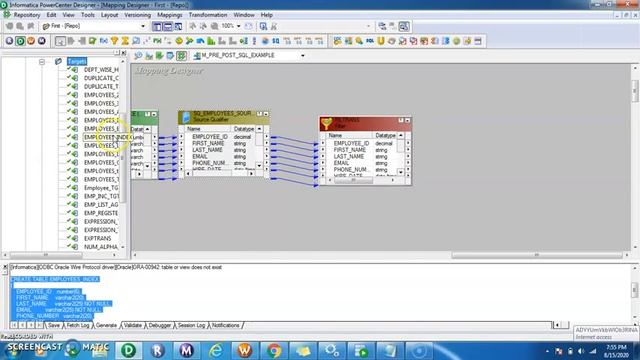Close the navigator panel with X

(x=124, y=53)
